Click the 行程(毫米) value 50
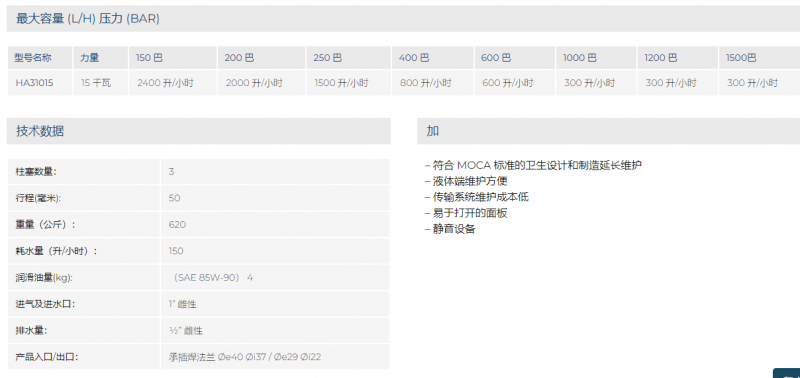The height and width of the screenshot is (378, 800). pyautogui.click(x=174, y=198)
